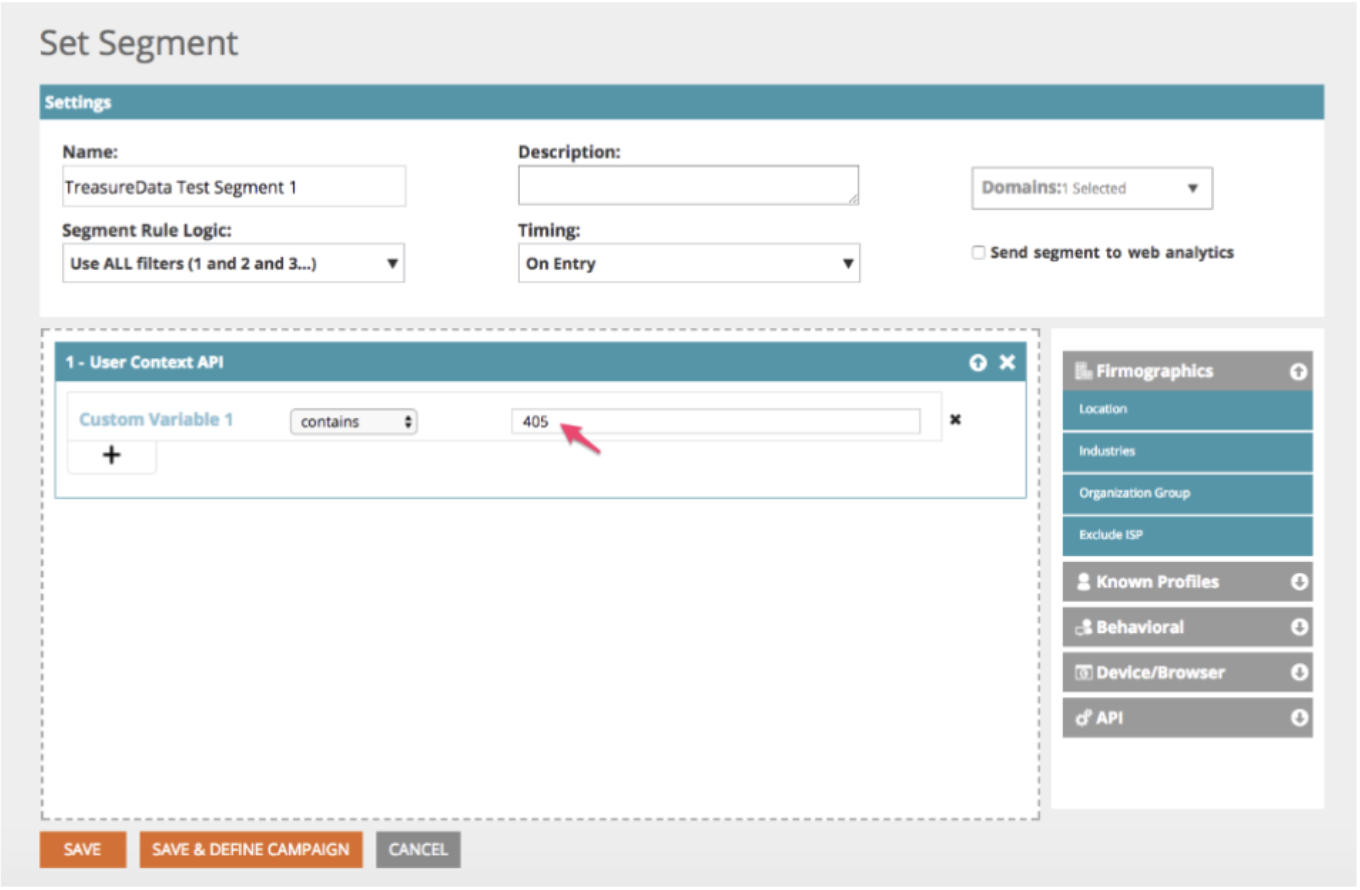Expand the Device/Browser section arrow
Screen dimensions: 1360x890
tap(1299, 673)
